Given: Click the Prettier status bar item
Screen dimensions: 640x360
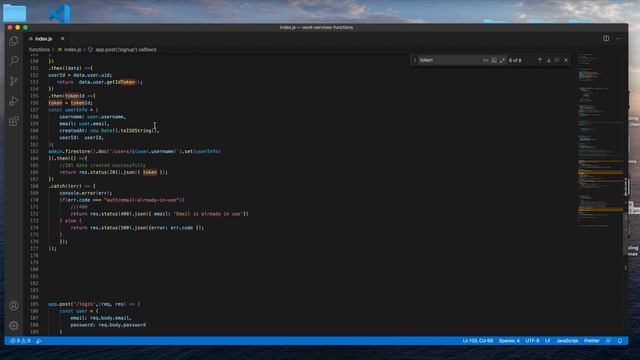Looking at the screenshot, I should point(591,340).
